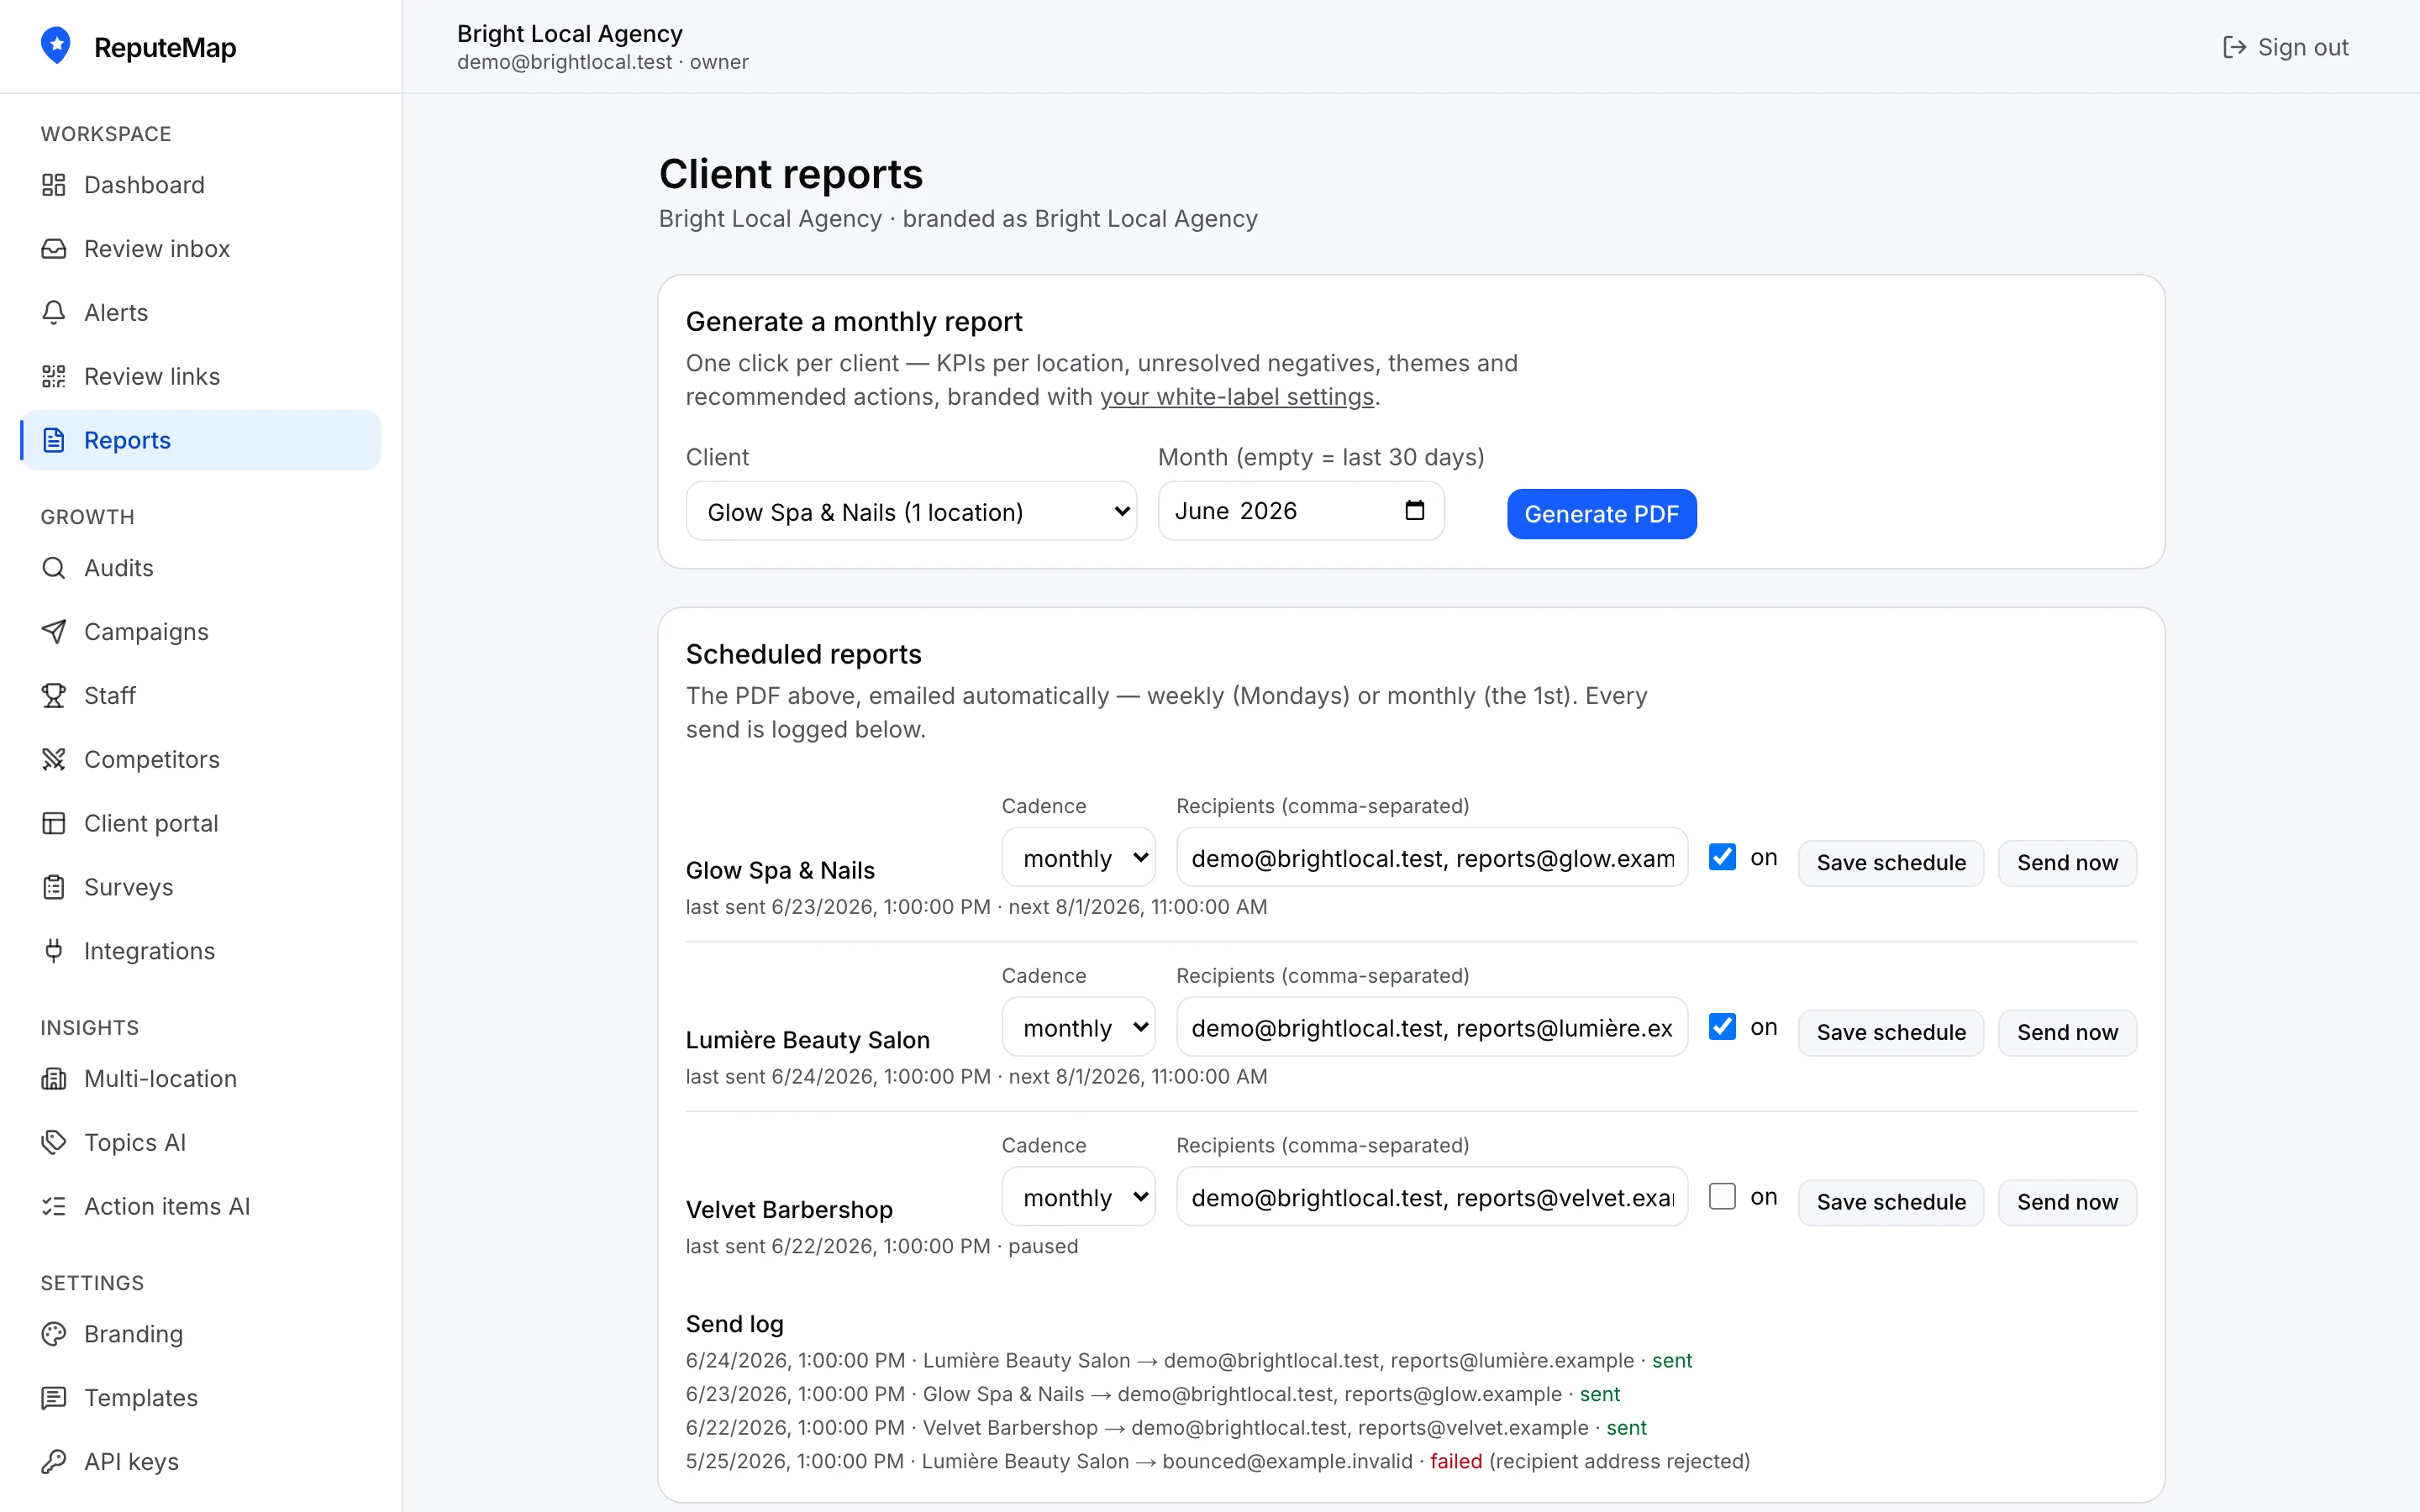Click the Templates message icon

tap(54, 1398)
